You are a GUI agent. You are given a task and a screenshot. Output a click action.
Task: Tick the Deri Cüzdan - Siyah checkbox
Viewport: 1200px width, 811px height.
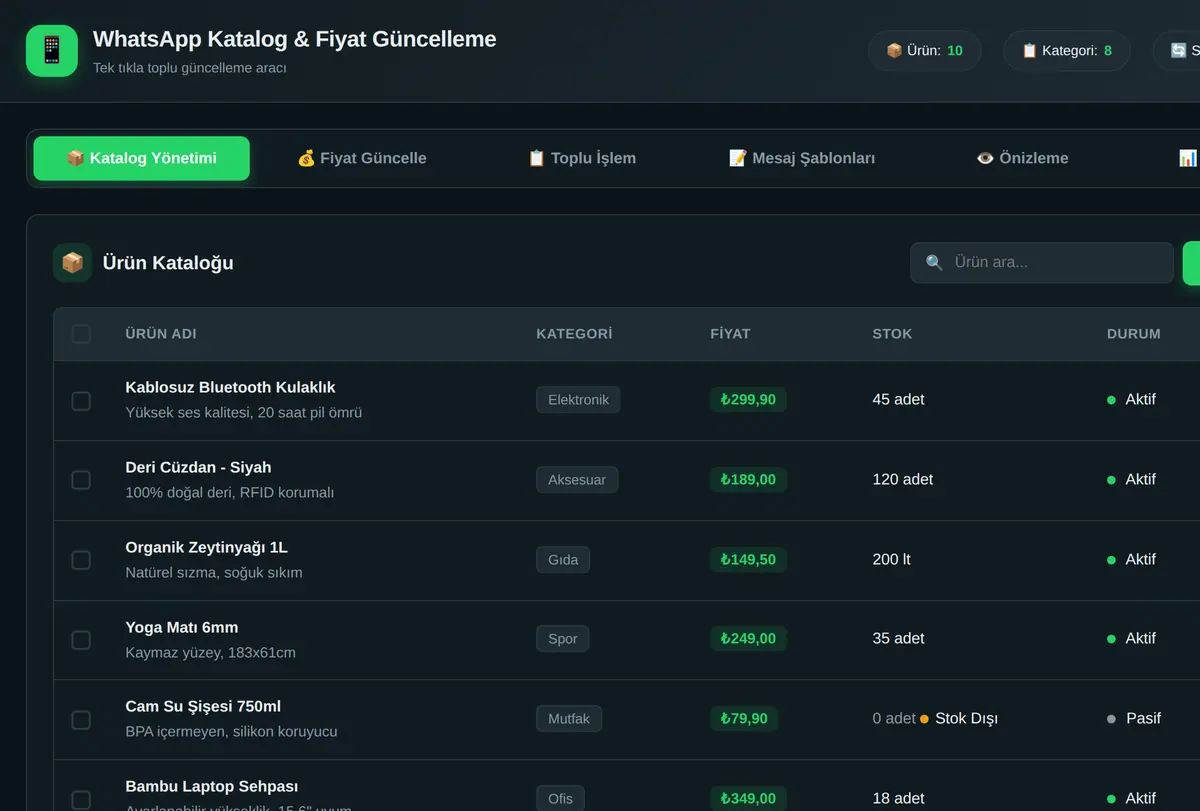81,481
